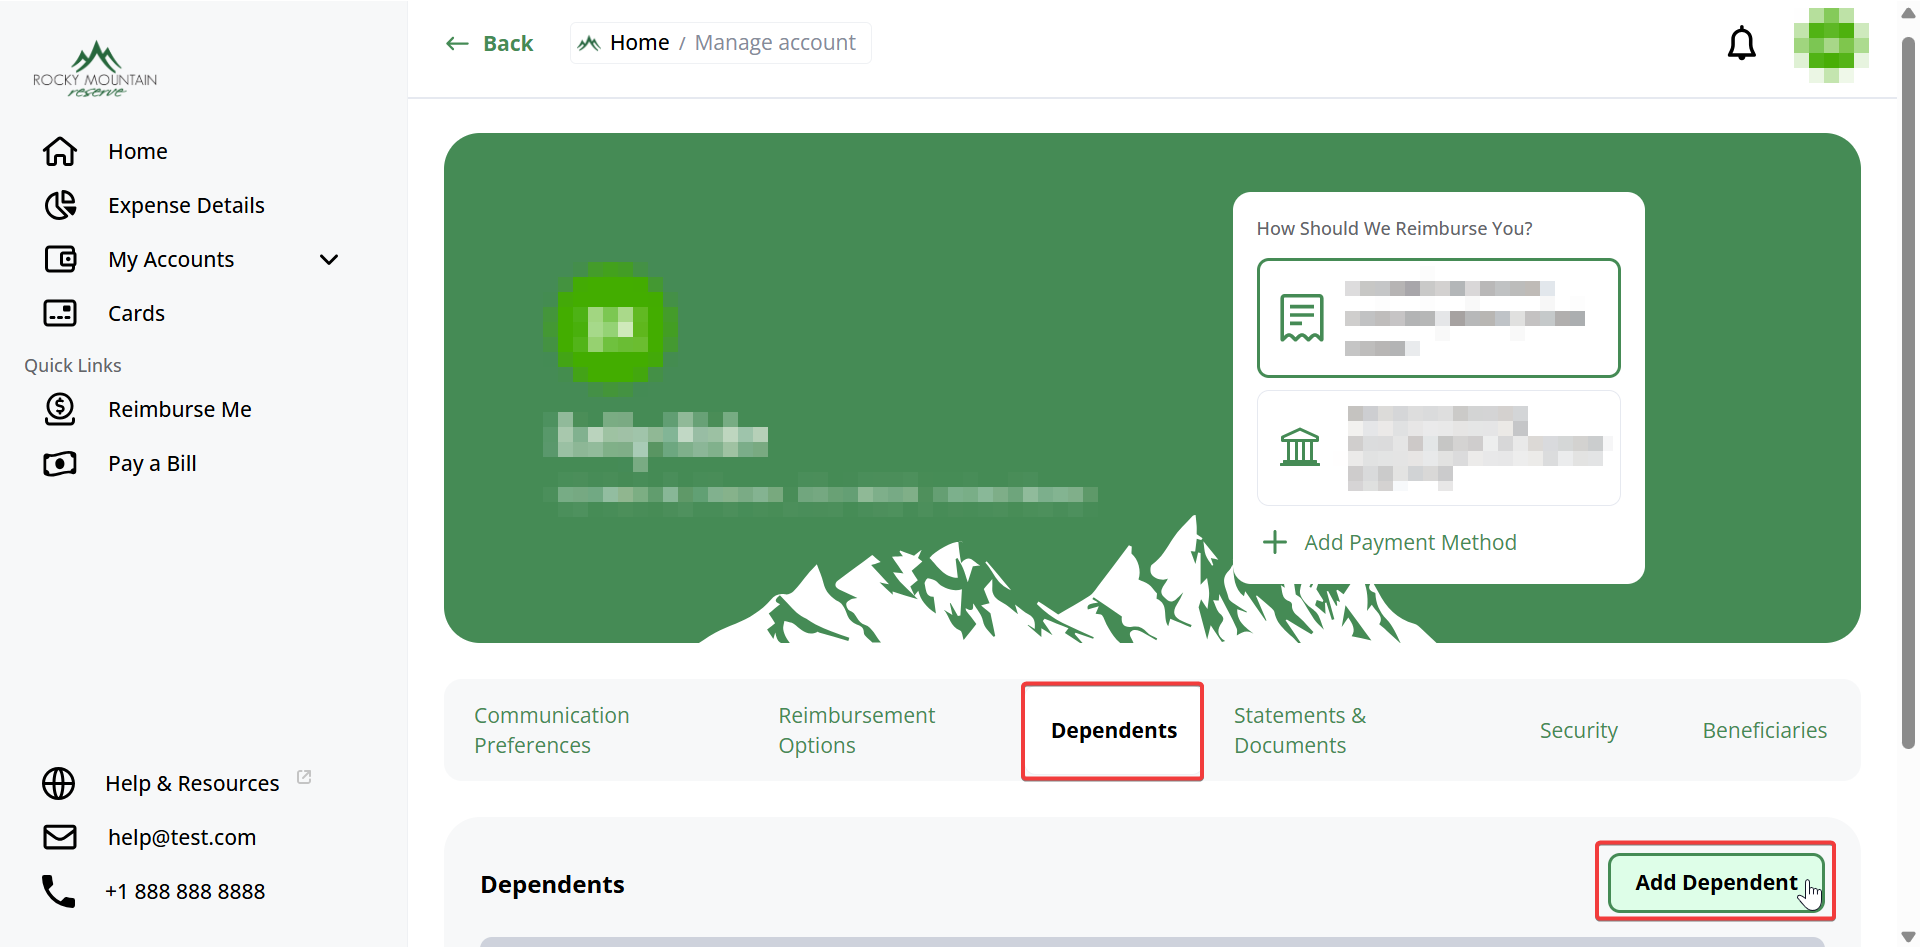Click the 'How Should We Reimburse You?' heading
1920x947 pixels.
[1394, 229]
